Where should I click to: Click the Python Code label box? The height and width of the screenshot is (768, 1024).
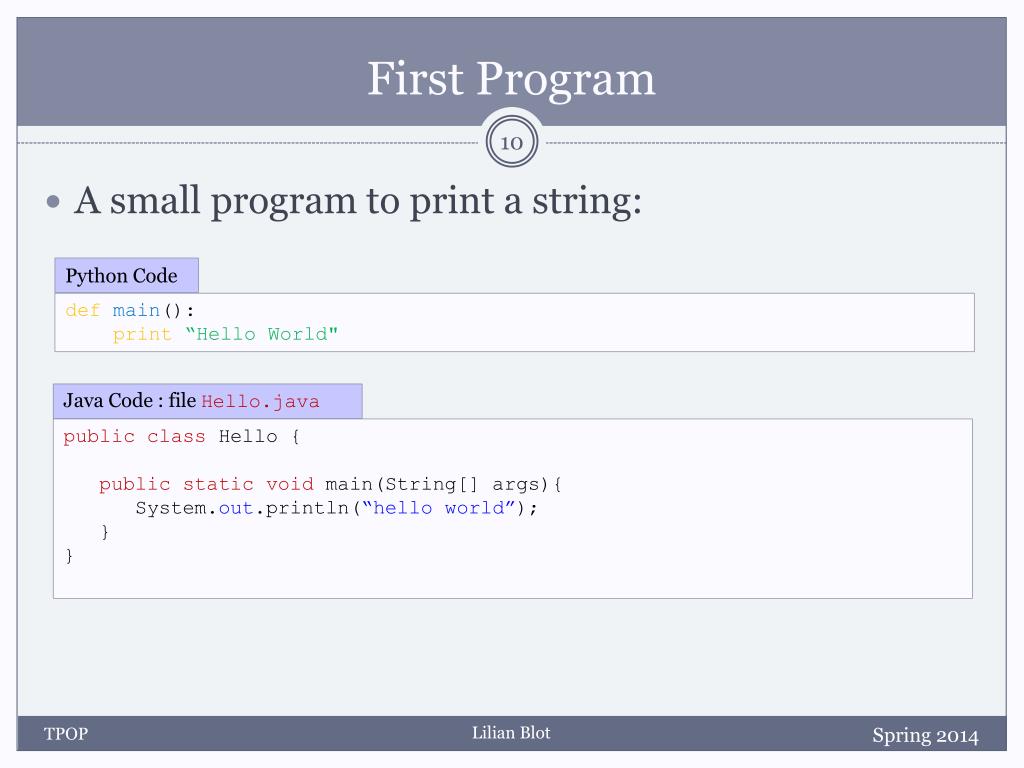tap(127, 275)
